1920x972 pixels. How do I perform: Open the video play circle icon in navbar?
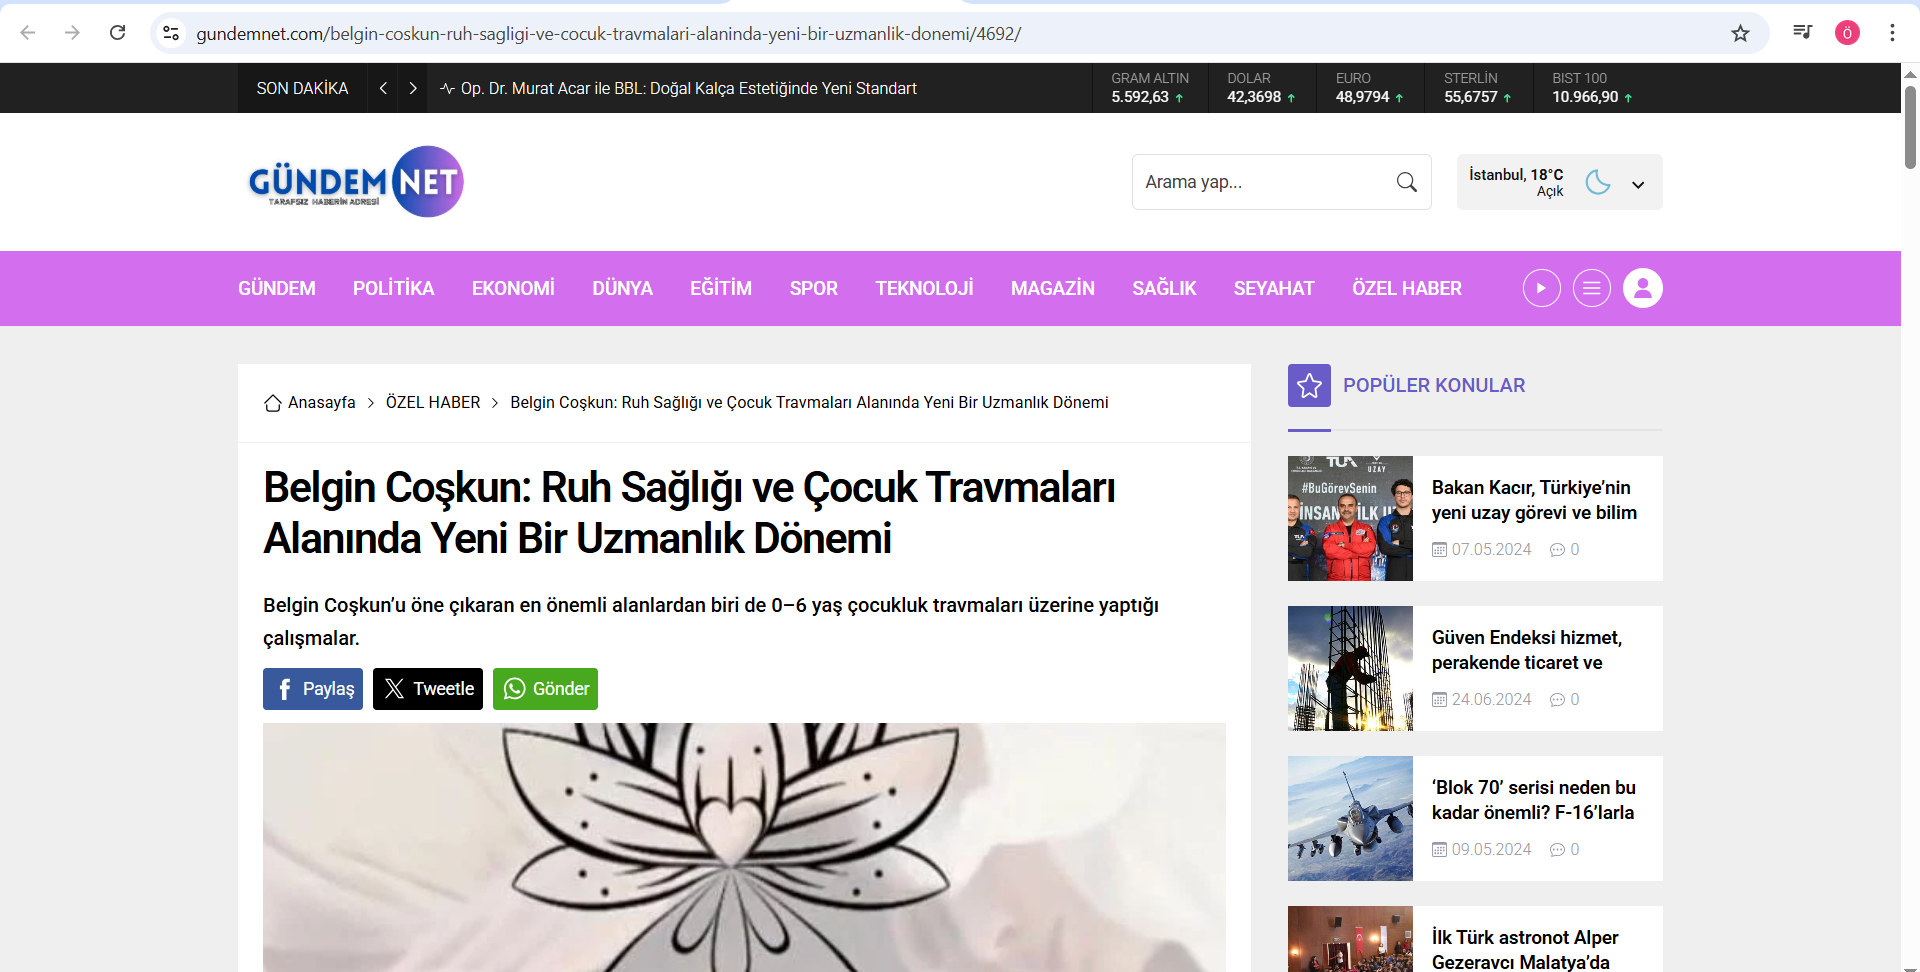pyautogui.click(x=1541, y=288)
